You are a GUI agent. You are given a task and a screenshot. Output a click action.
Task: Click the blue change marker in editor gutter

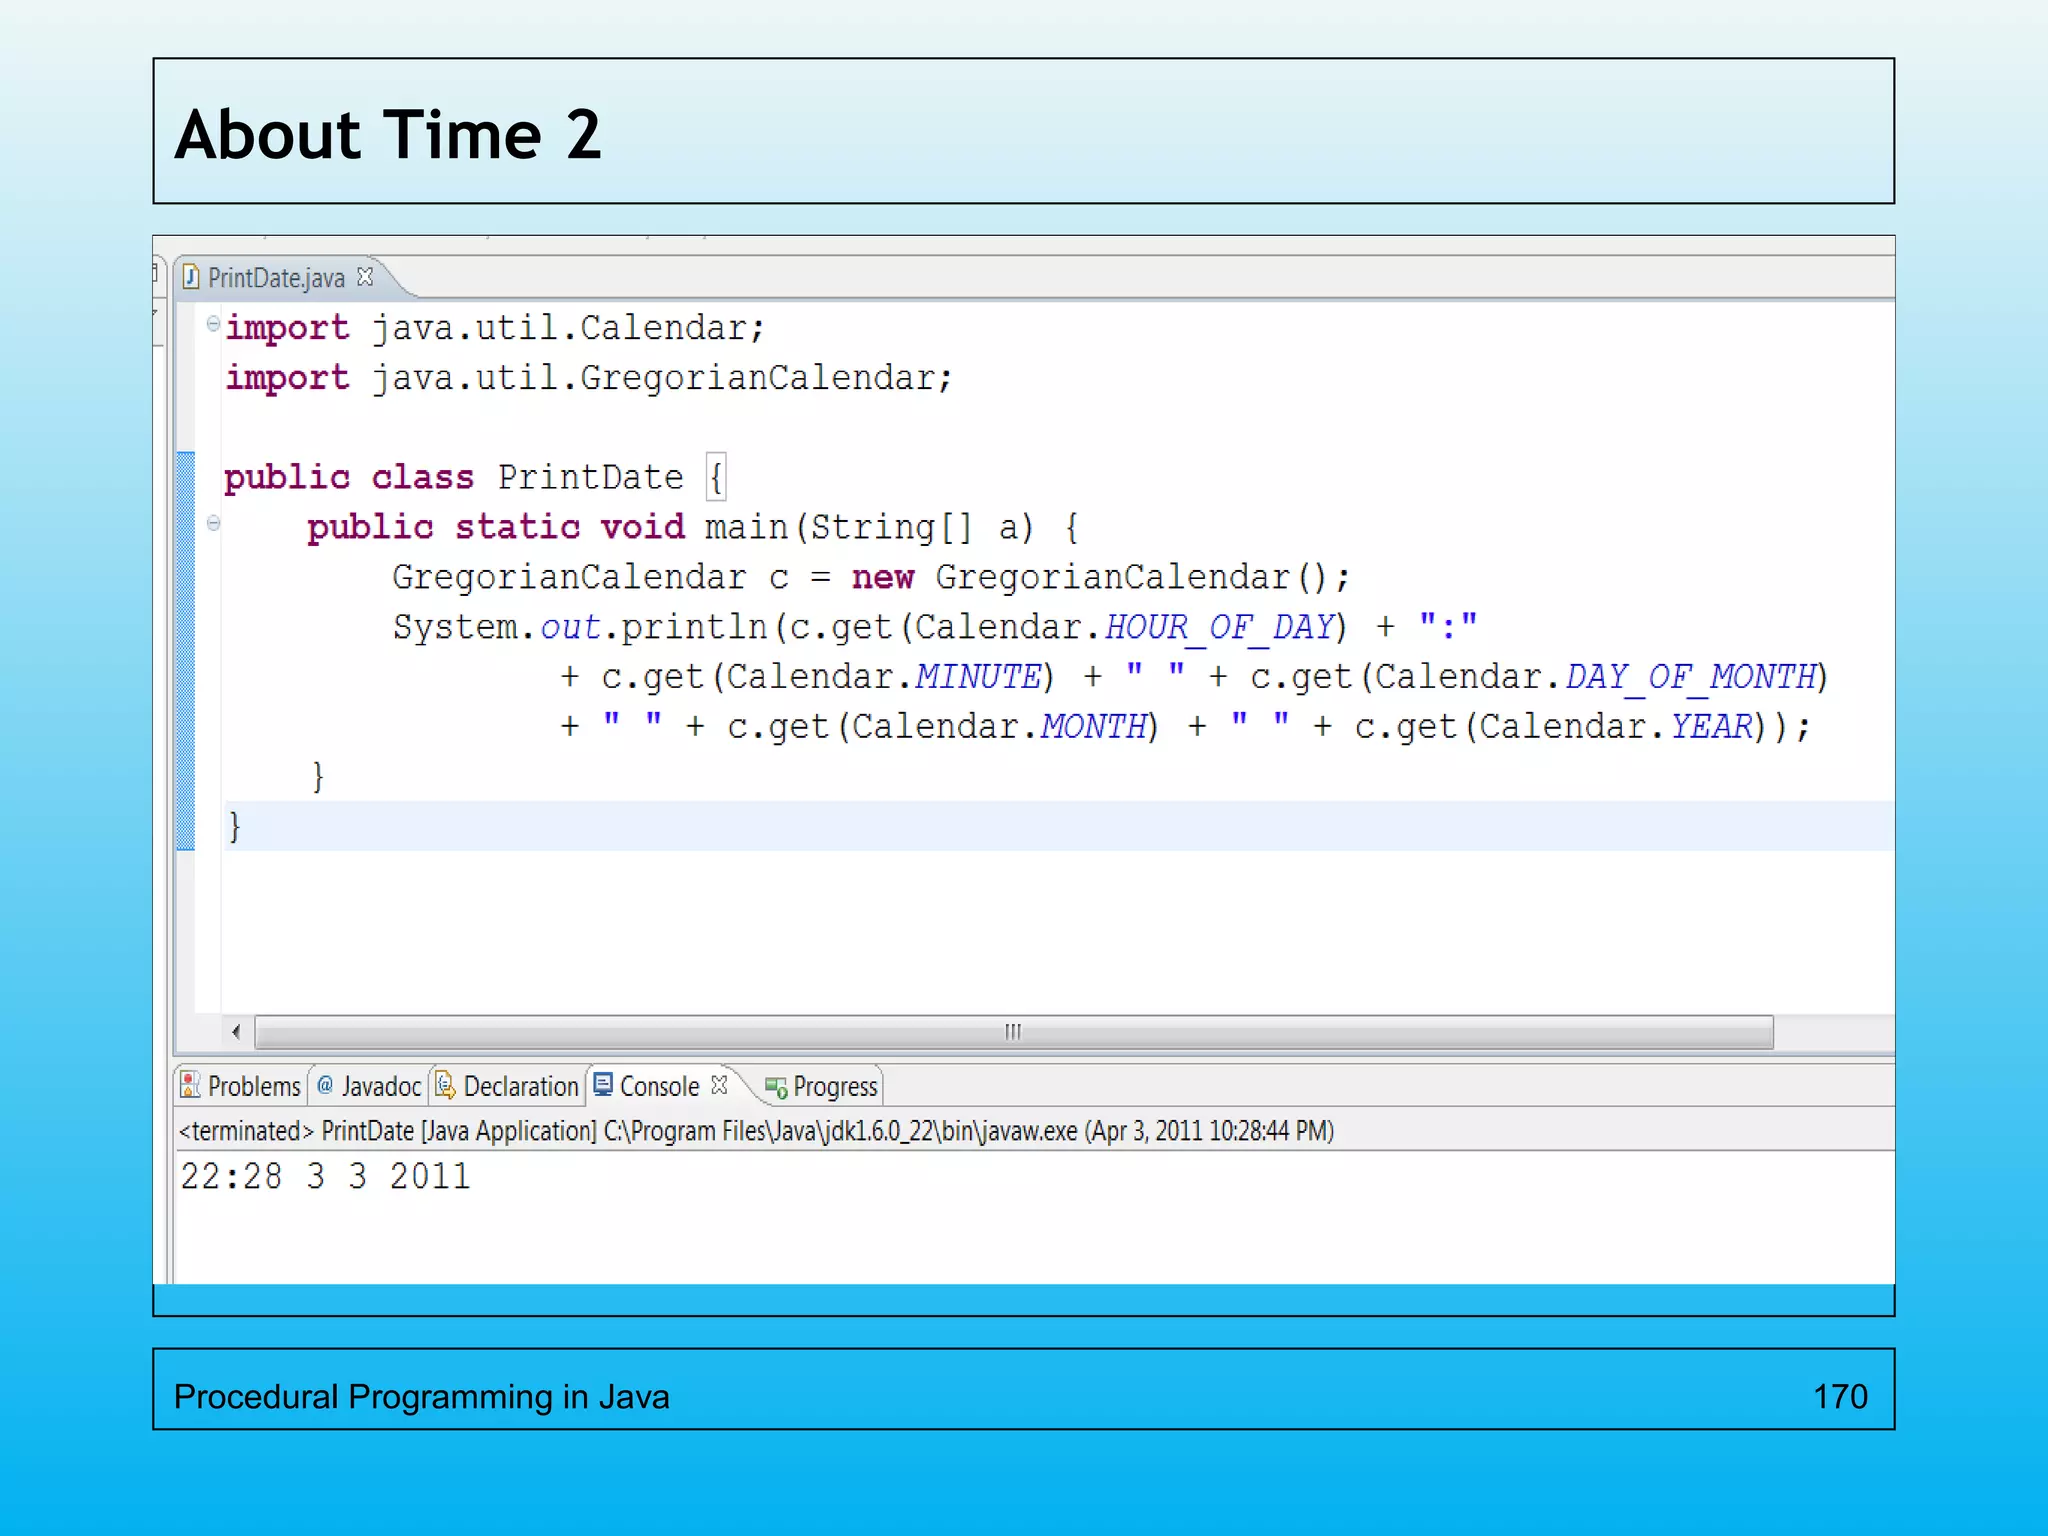(x=185, y=651)
